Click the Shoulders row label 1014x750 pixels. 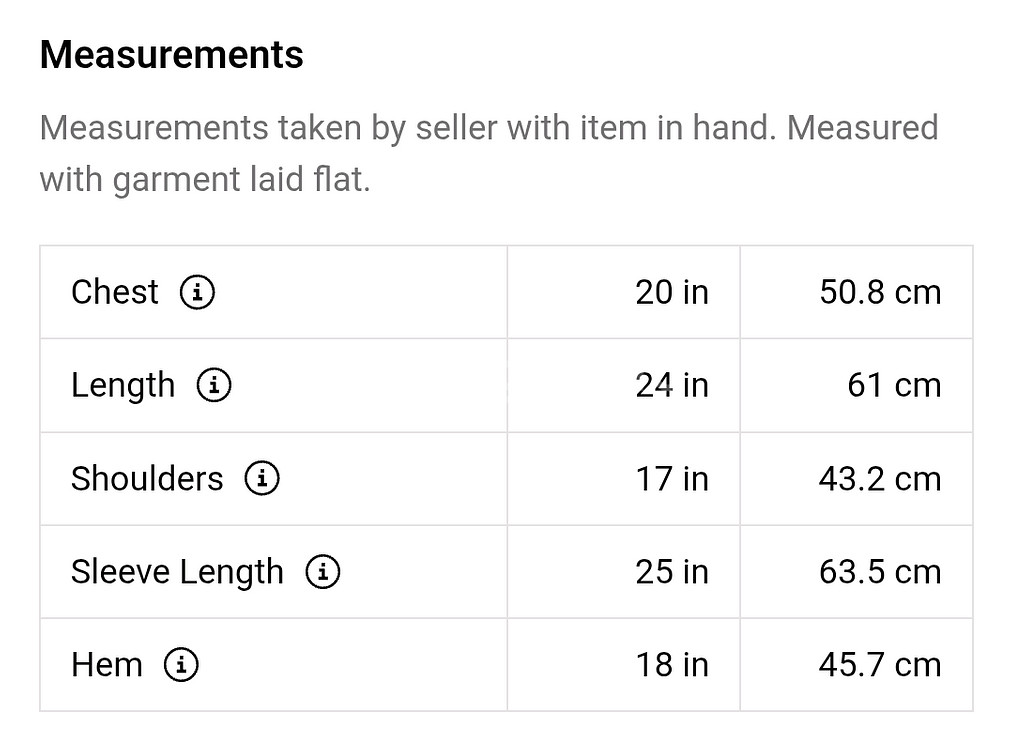(147, 478)
